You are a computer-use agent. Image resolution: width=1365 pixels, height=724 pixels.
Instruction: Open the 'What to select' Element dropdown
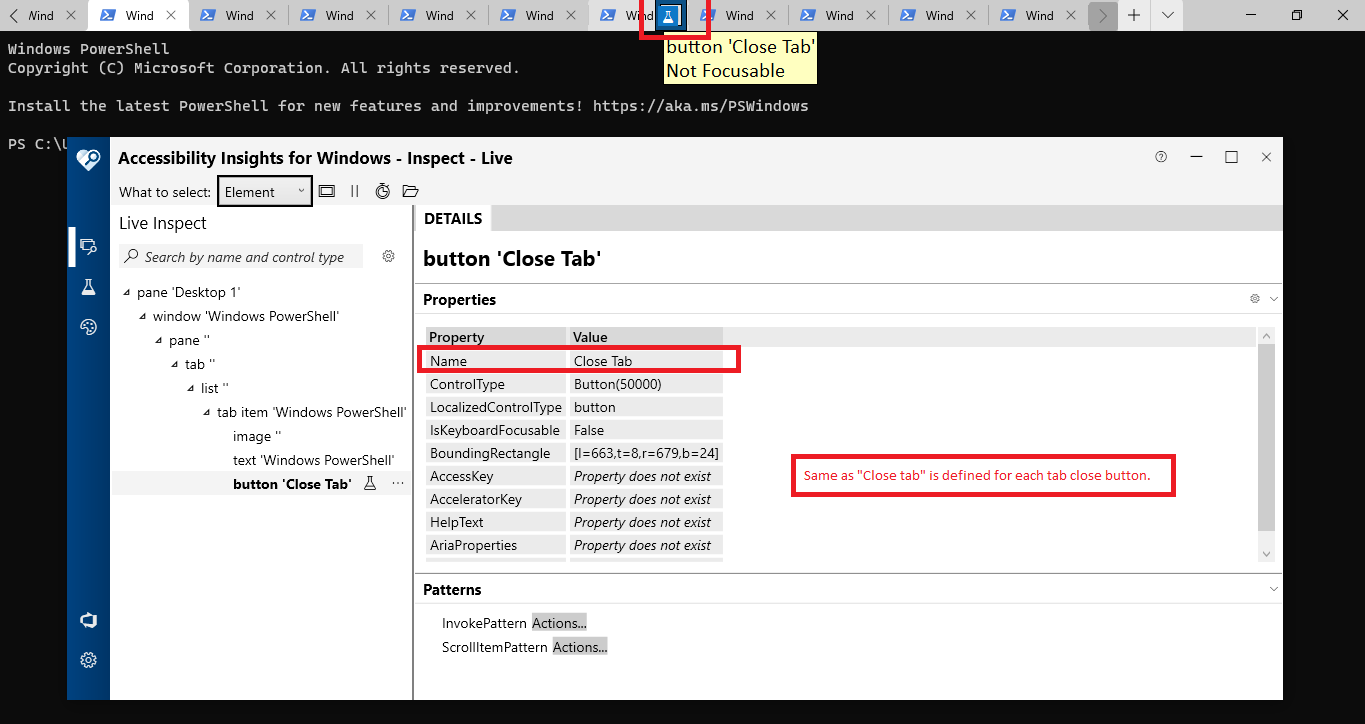pos(264,192)
